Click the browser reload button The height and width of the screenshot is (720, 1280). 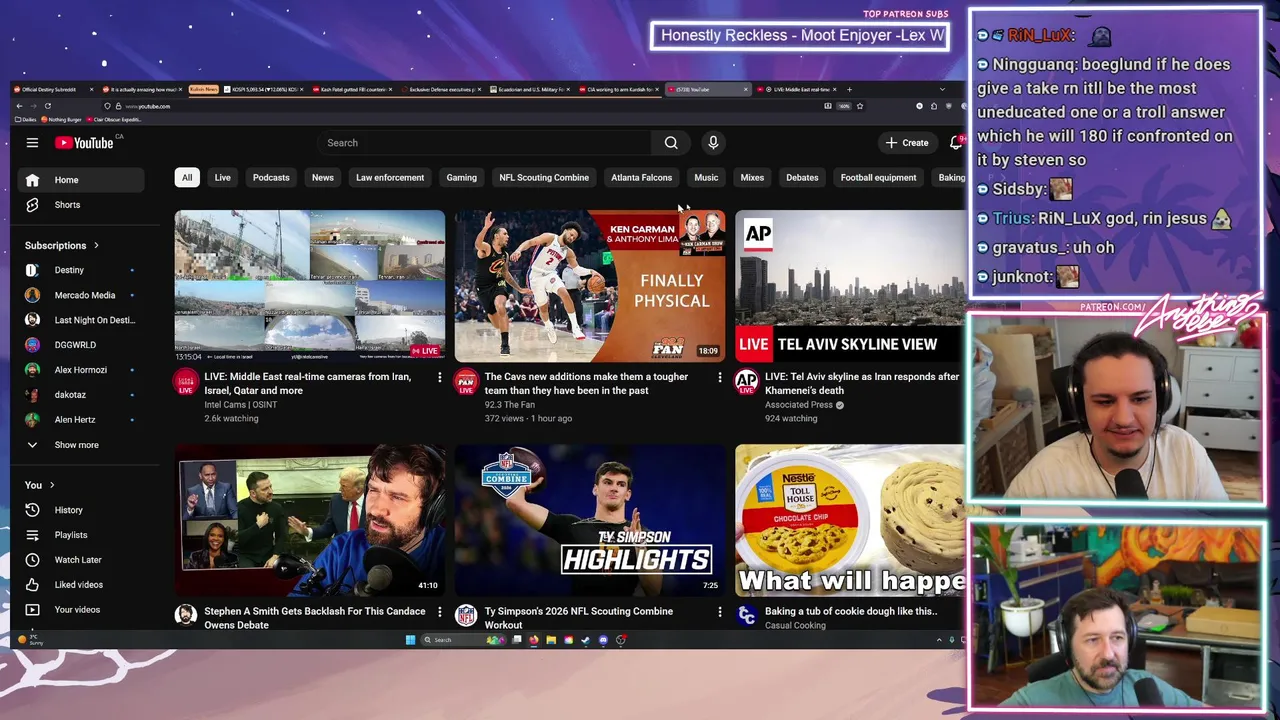pyautogui.click(x=47, y=106)
